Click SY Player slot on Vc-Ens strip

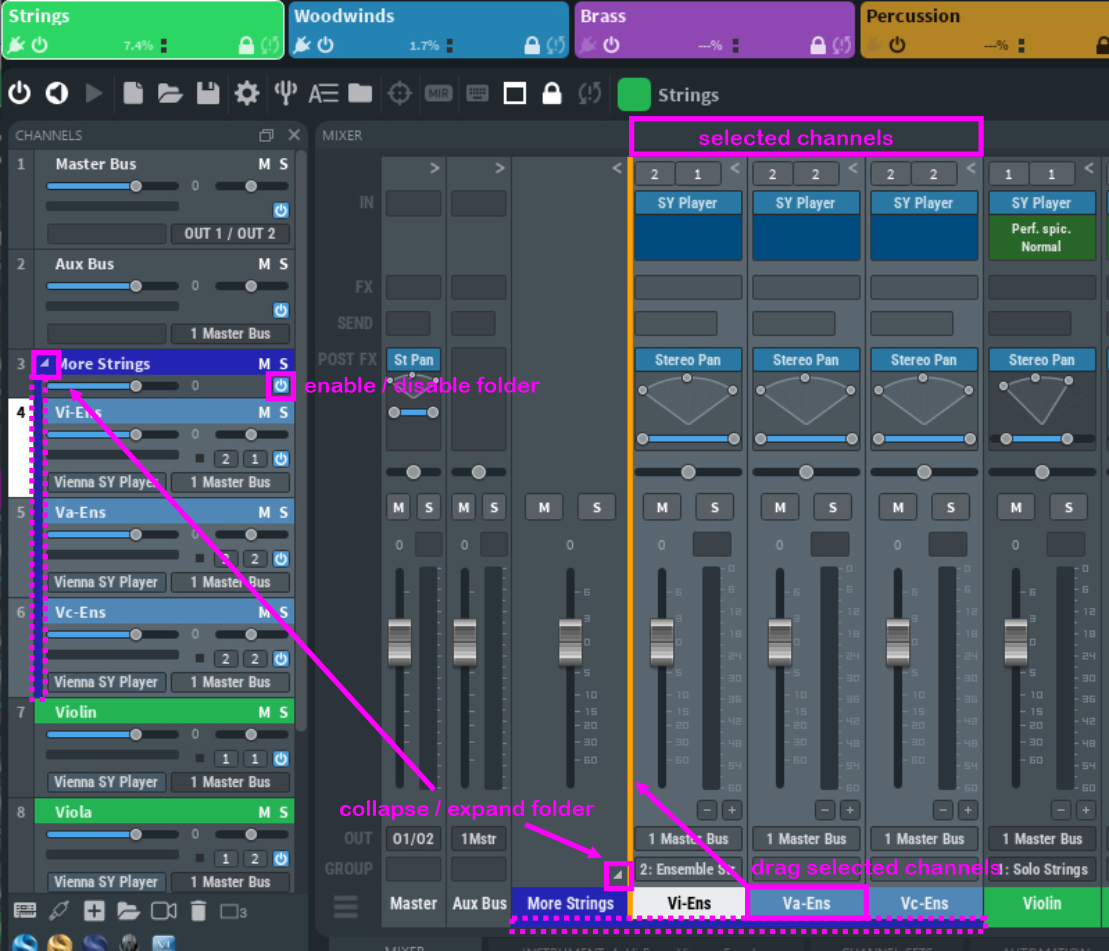pos(924,203)
